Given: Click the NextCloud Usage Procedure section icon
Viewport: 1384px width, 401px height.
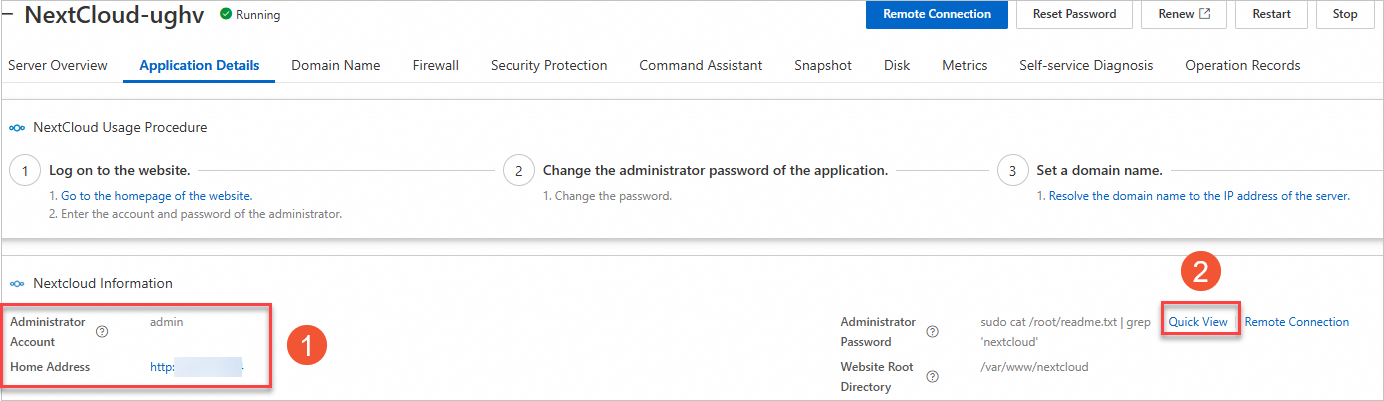Looking at the screenshot, I should click(x=17, y=128).
